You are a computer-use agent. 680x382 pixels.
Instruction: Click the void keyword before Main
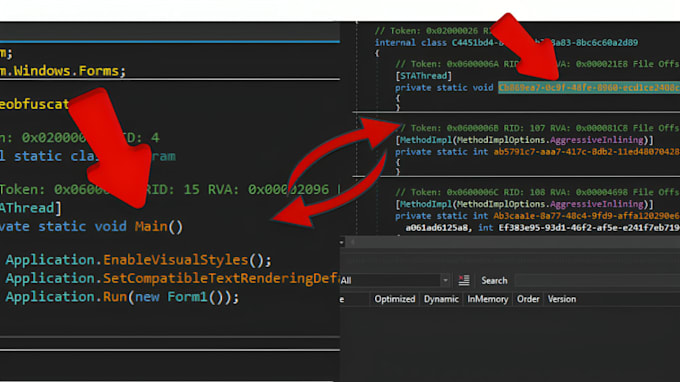111,226
